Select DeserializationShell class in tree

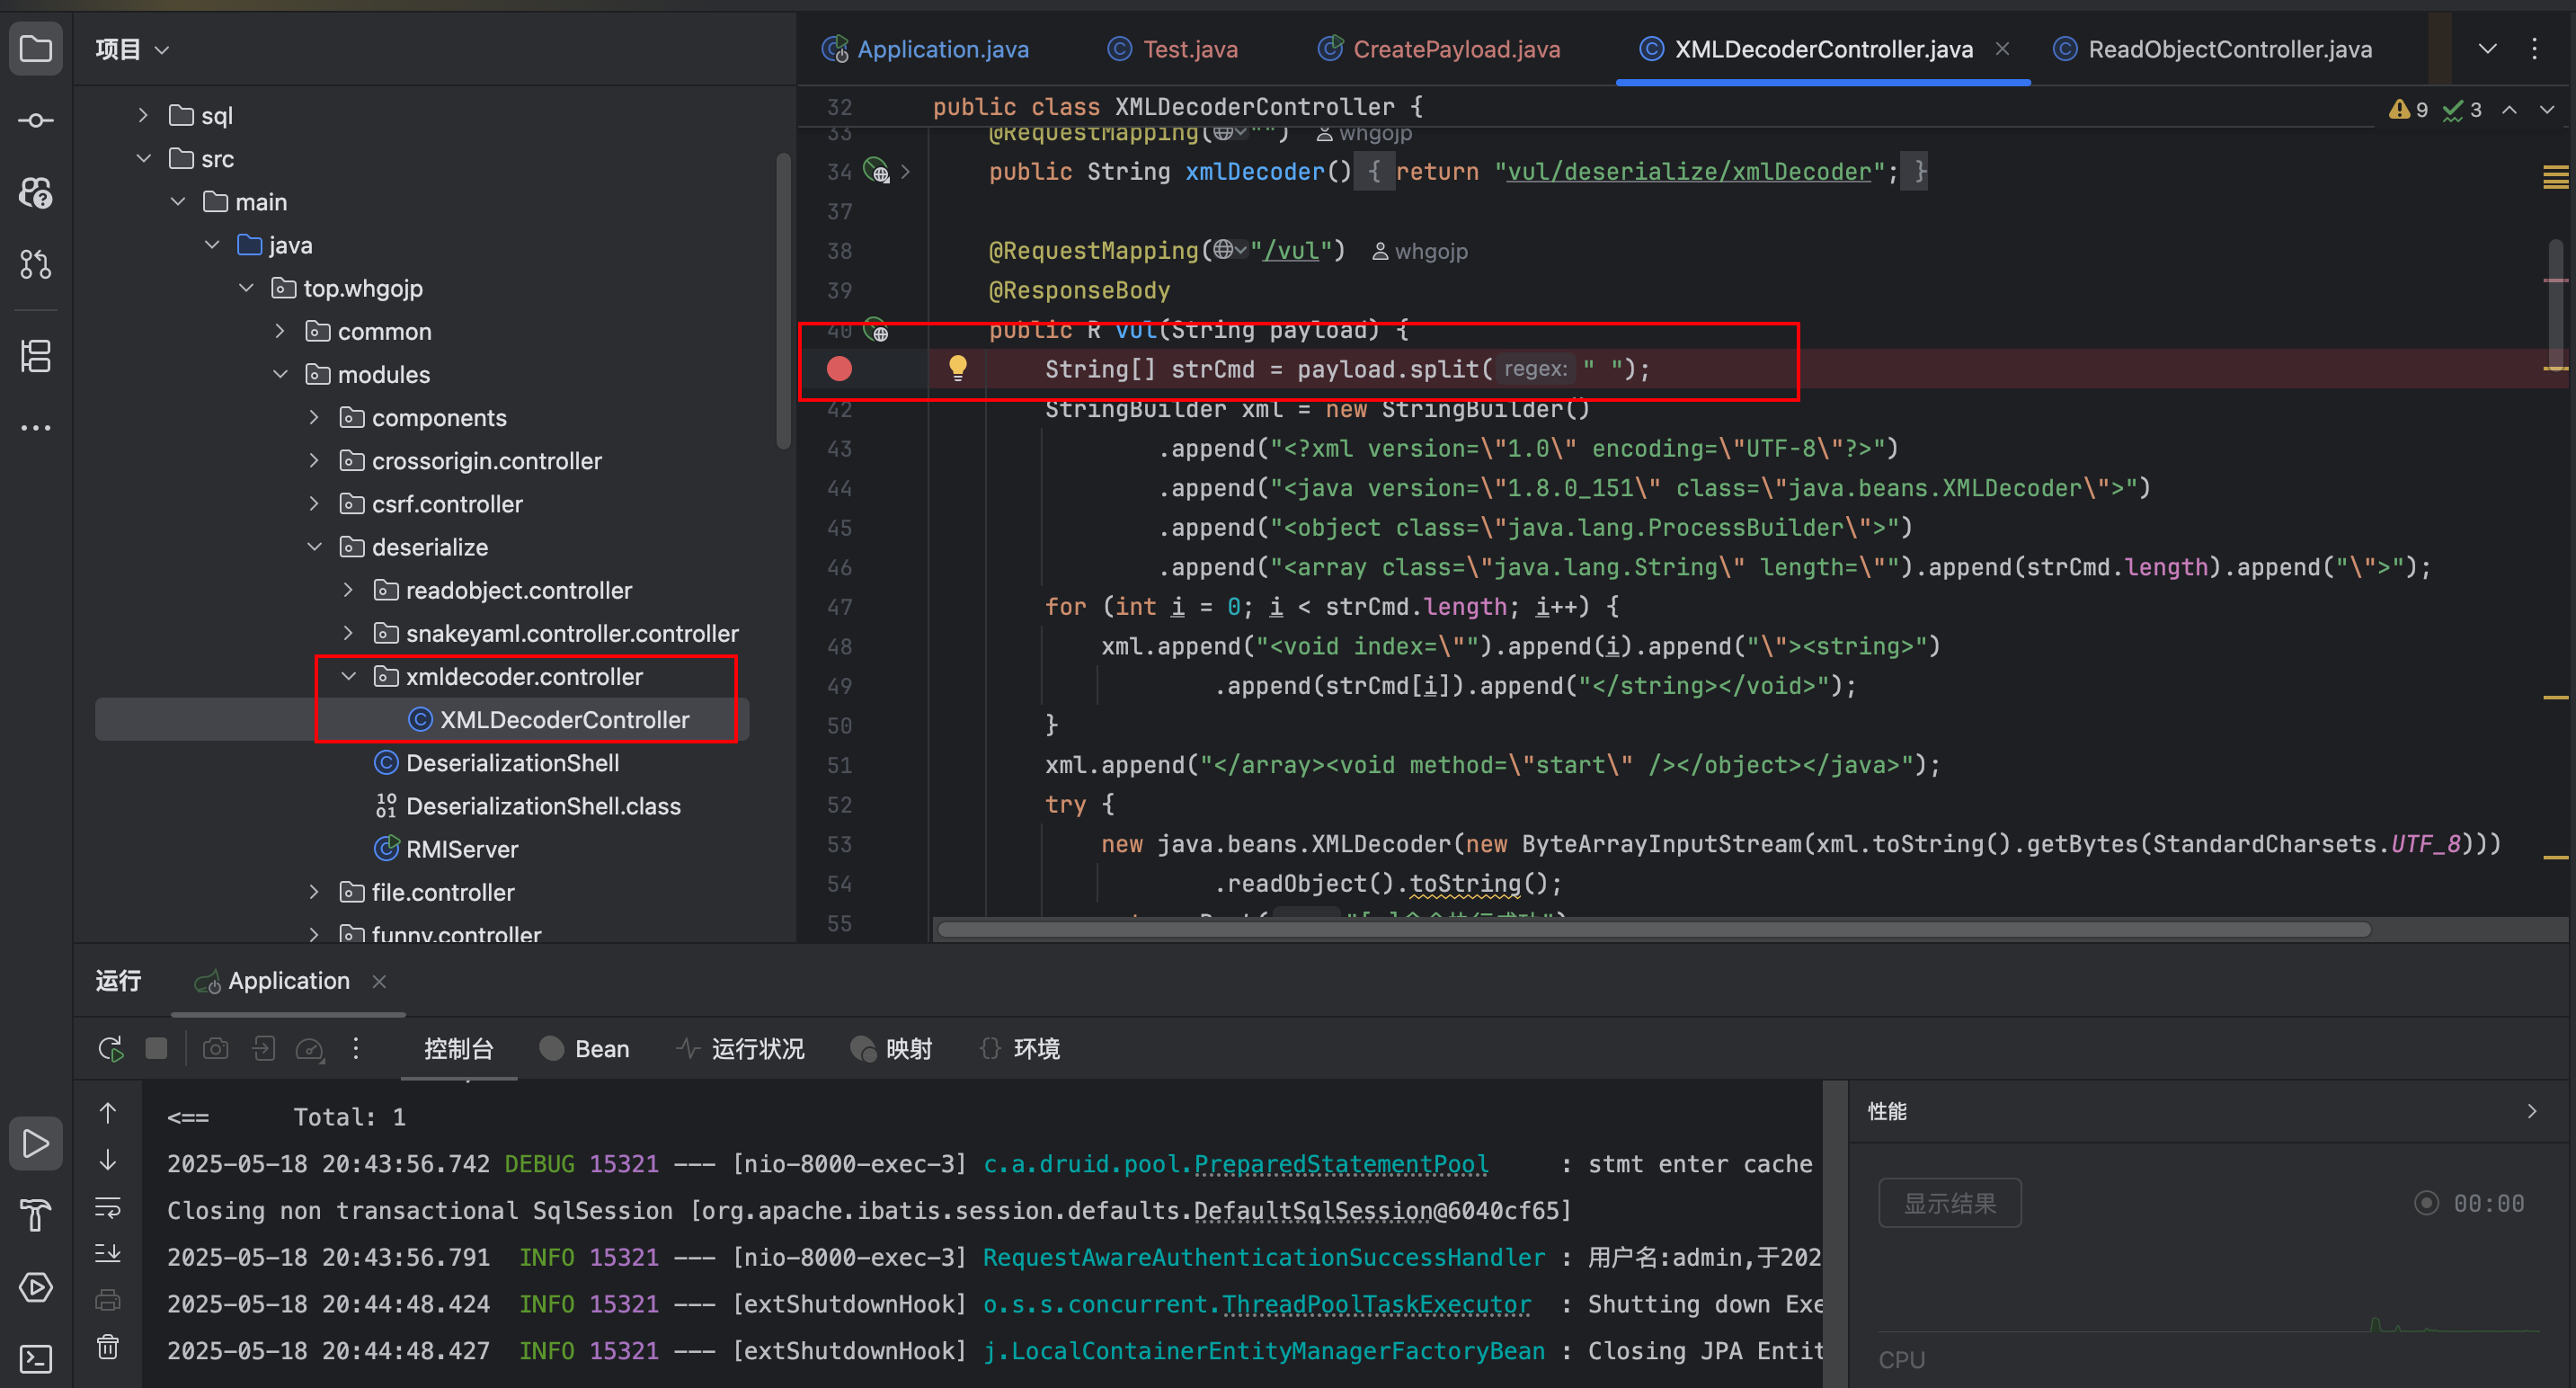[512, 763]
